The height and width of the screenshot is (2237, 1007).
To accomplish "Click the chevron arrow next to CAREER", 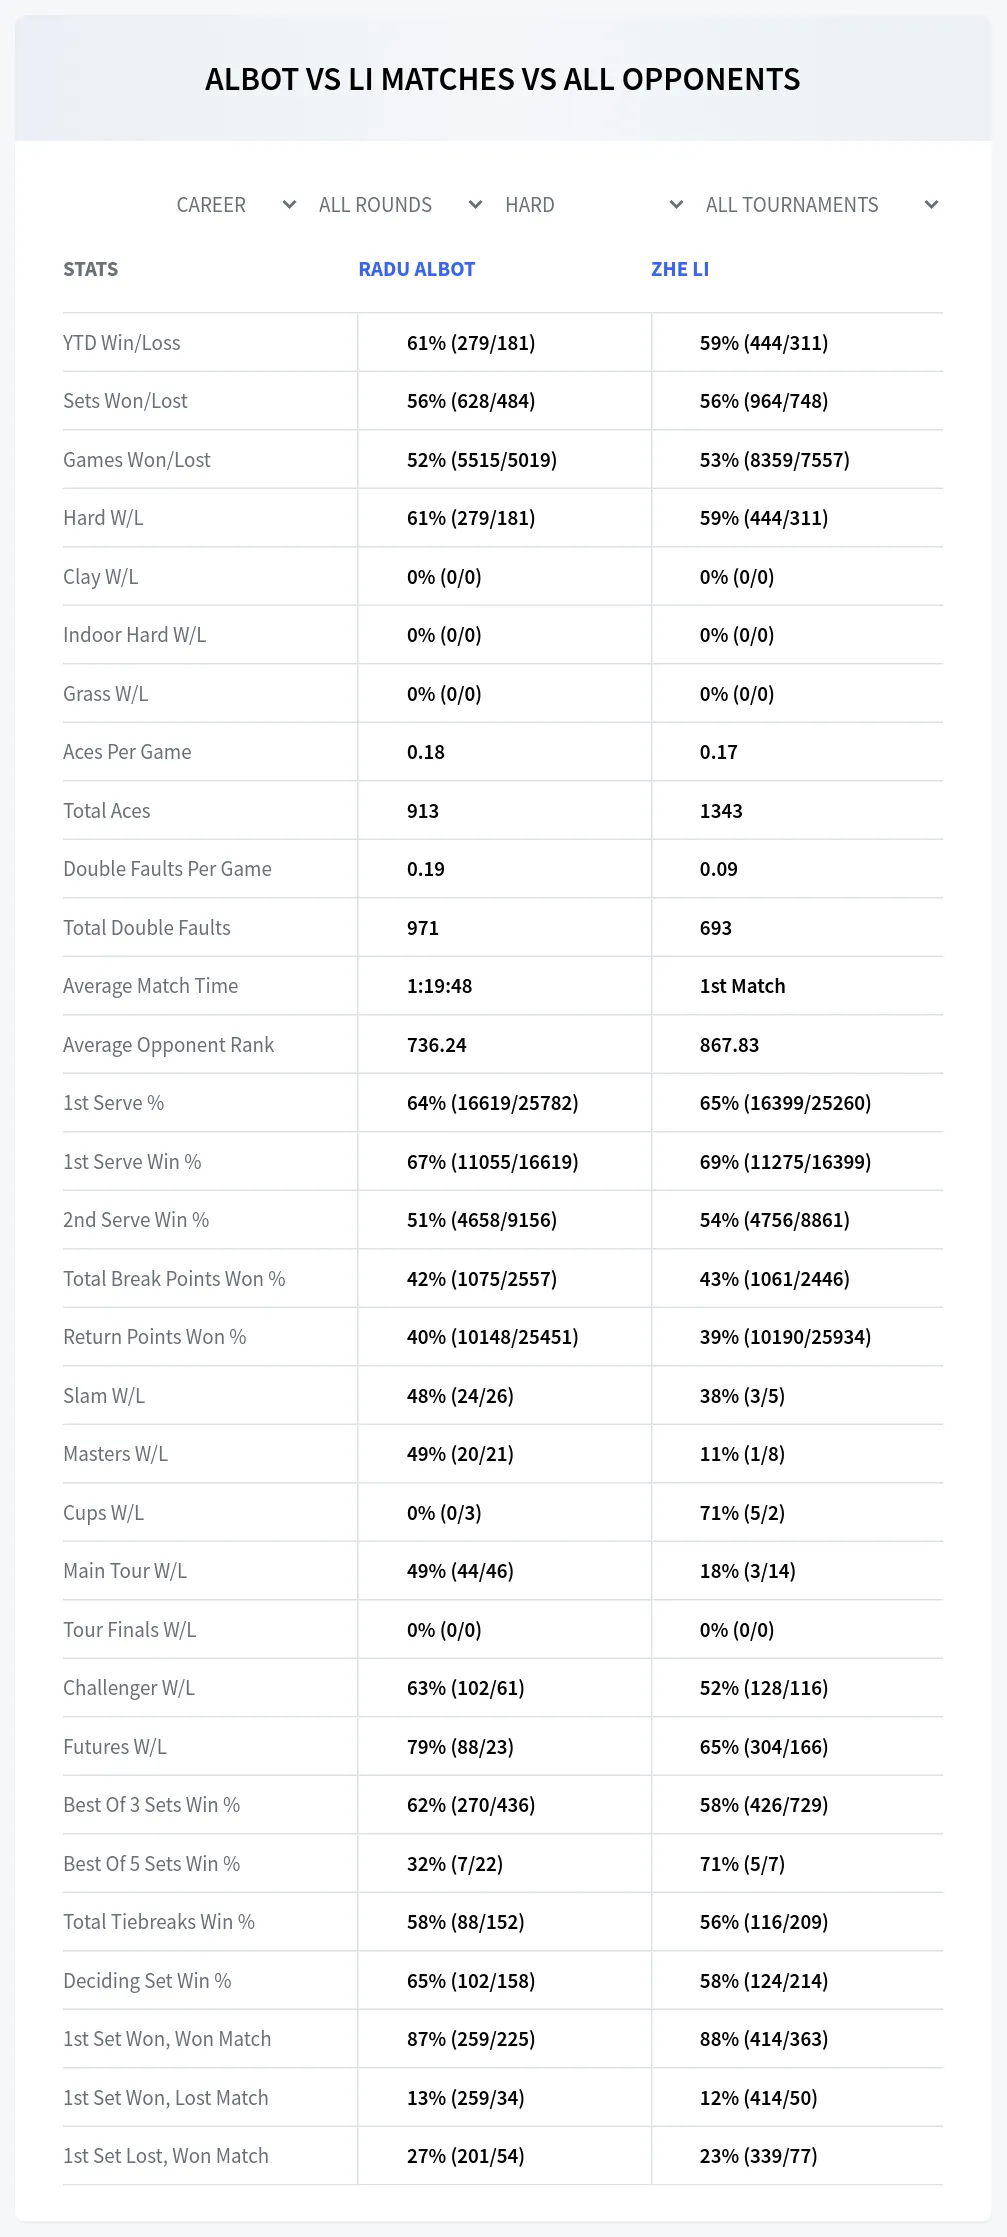I will pos(289,205).
